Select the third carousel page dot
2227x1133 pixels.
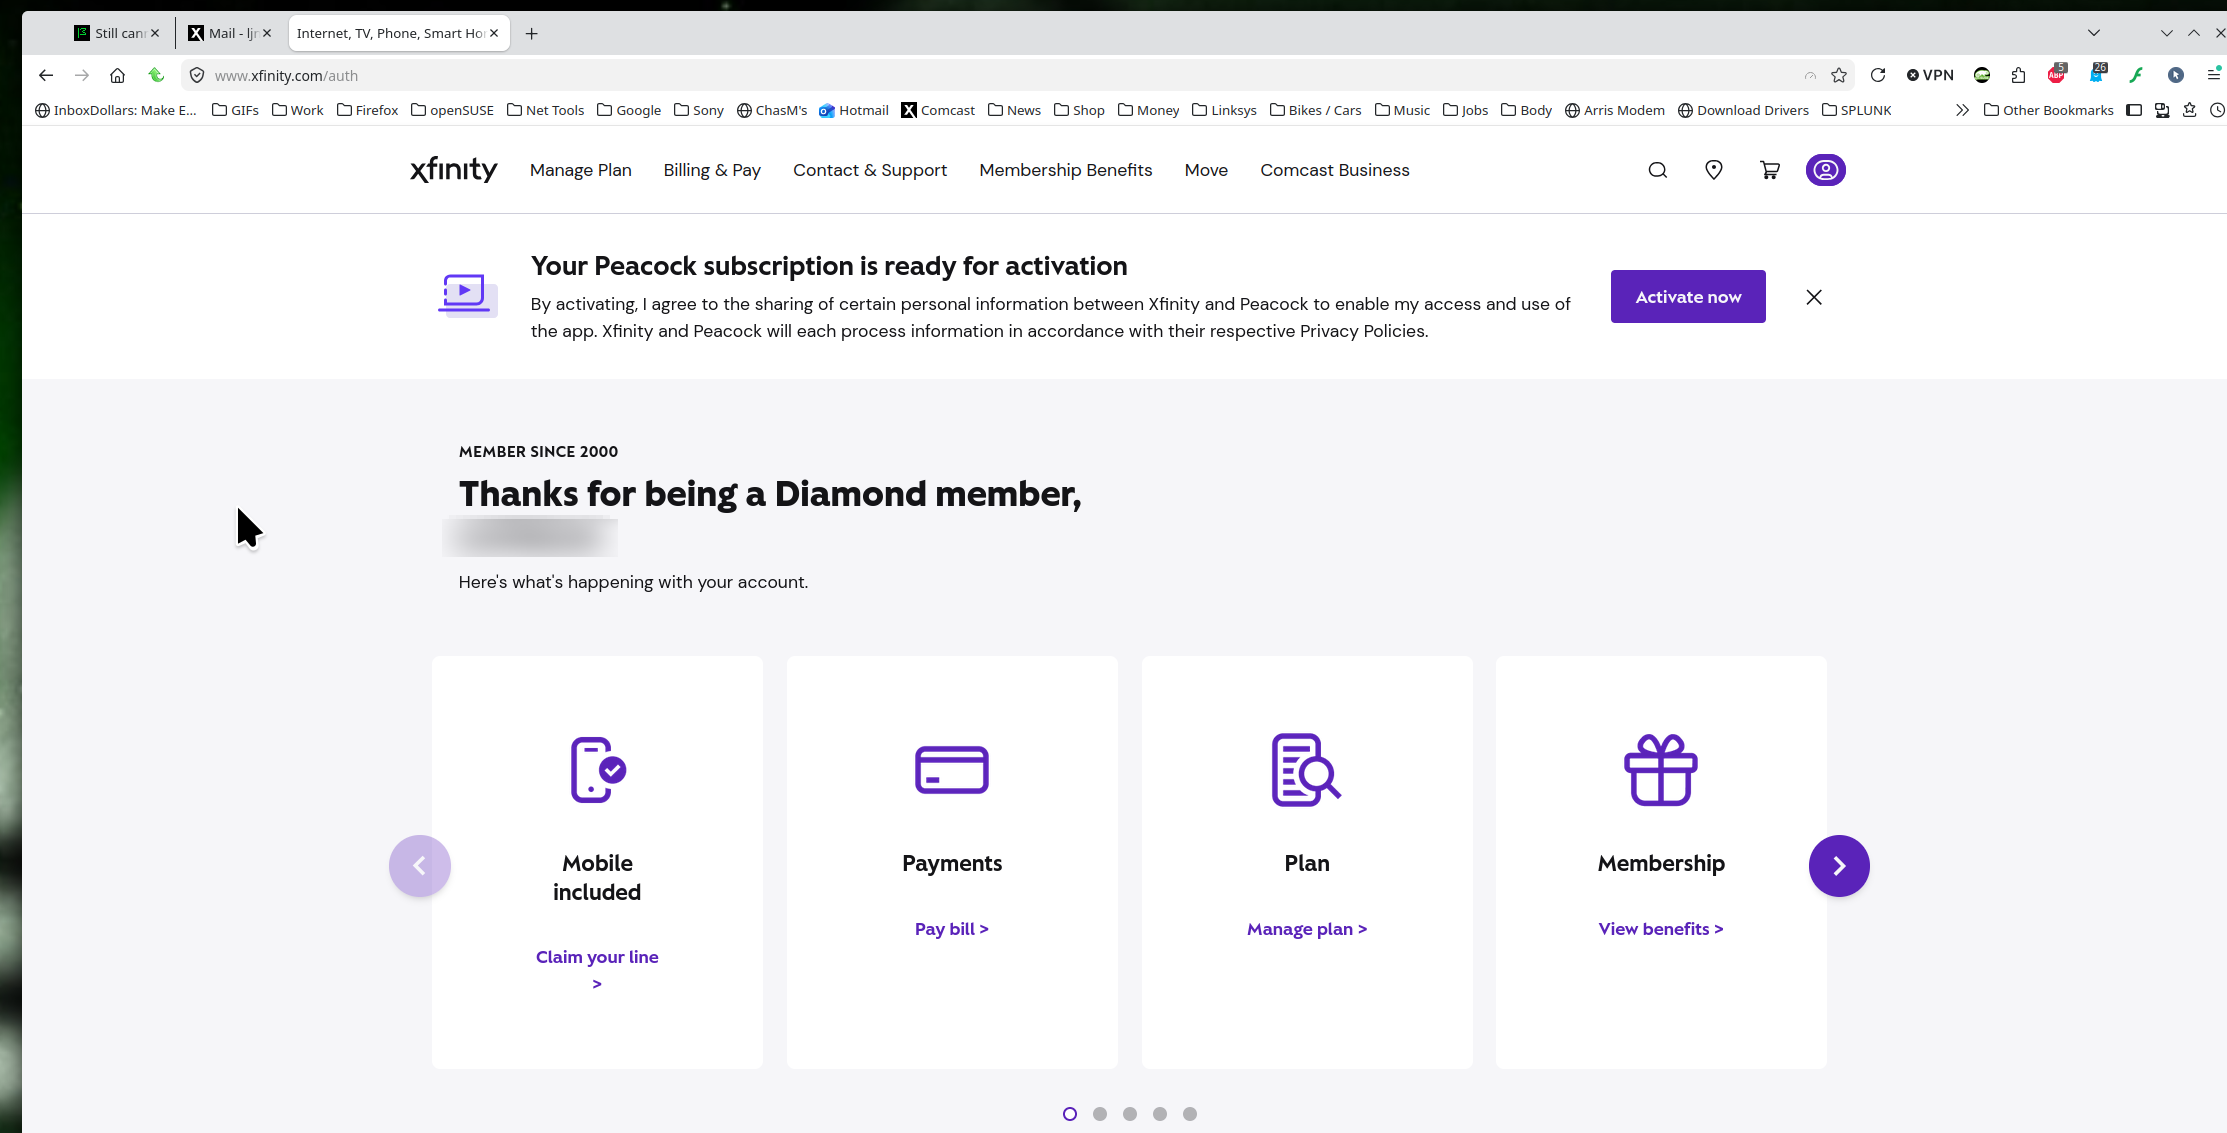(x=1129, y=1114)
